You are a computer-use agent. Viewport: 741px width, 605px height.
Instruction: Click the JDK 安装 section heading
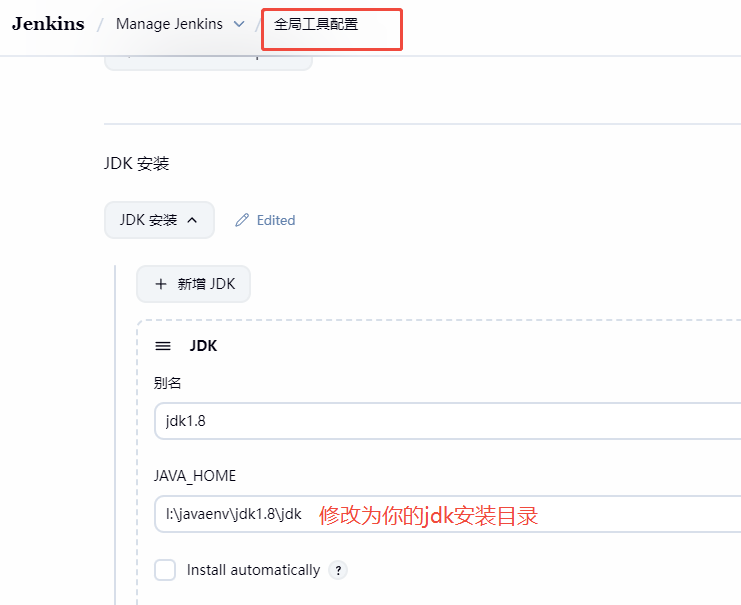point(137,164)
